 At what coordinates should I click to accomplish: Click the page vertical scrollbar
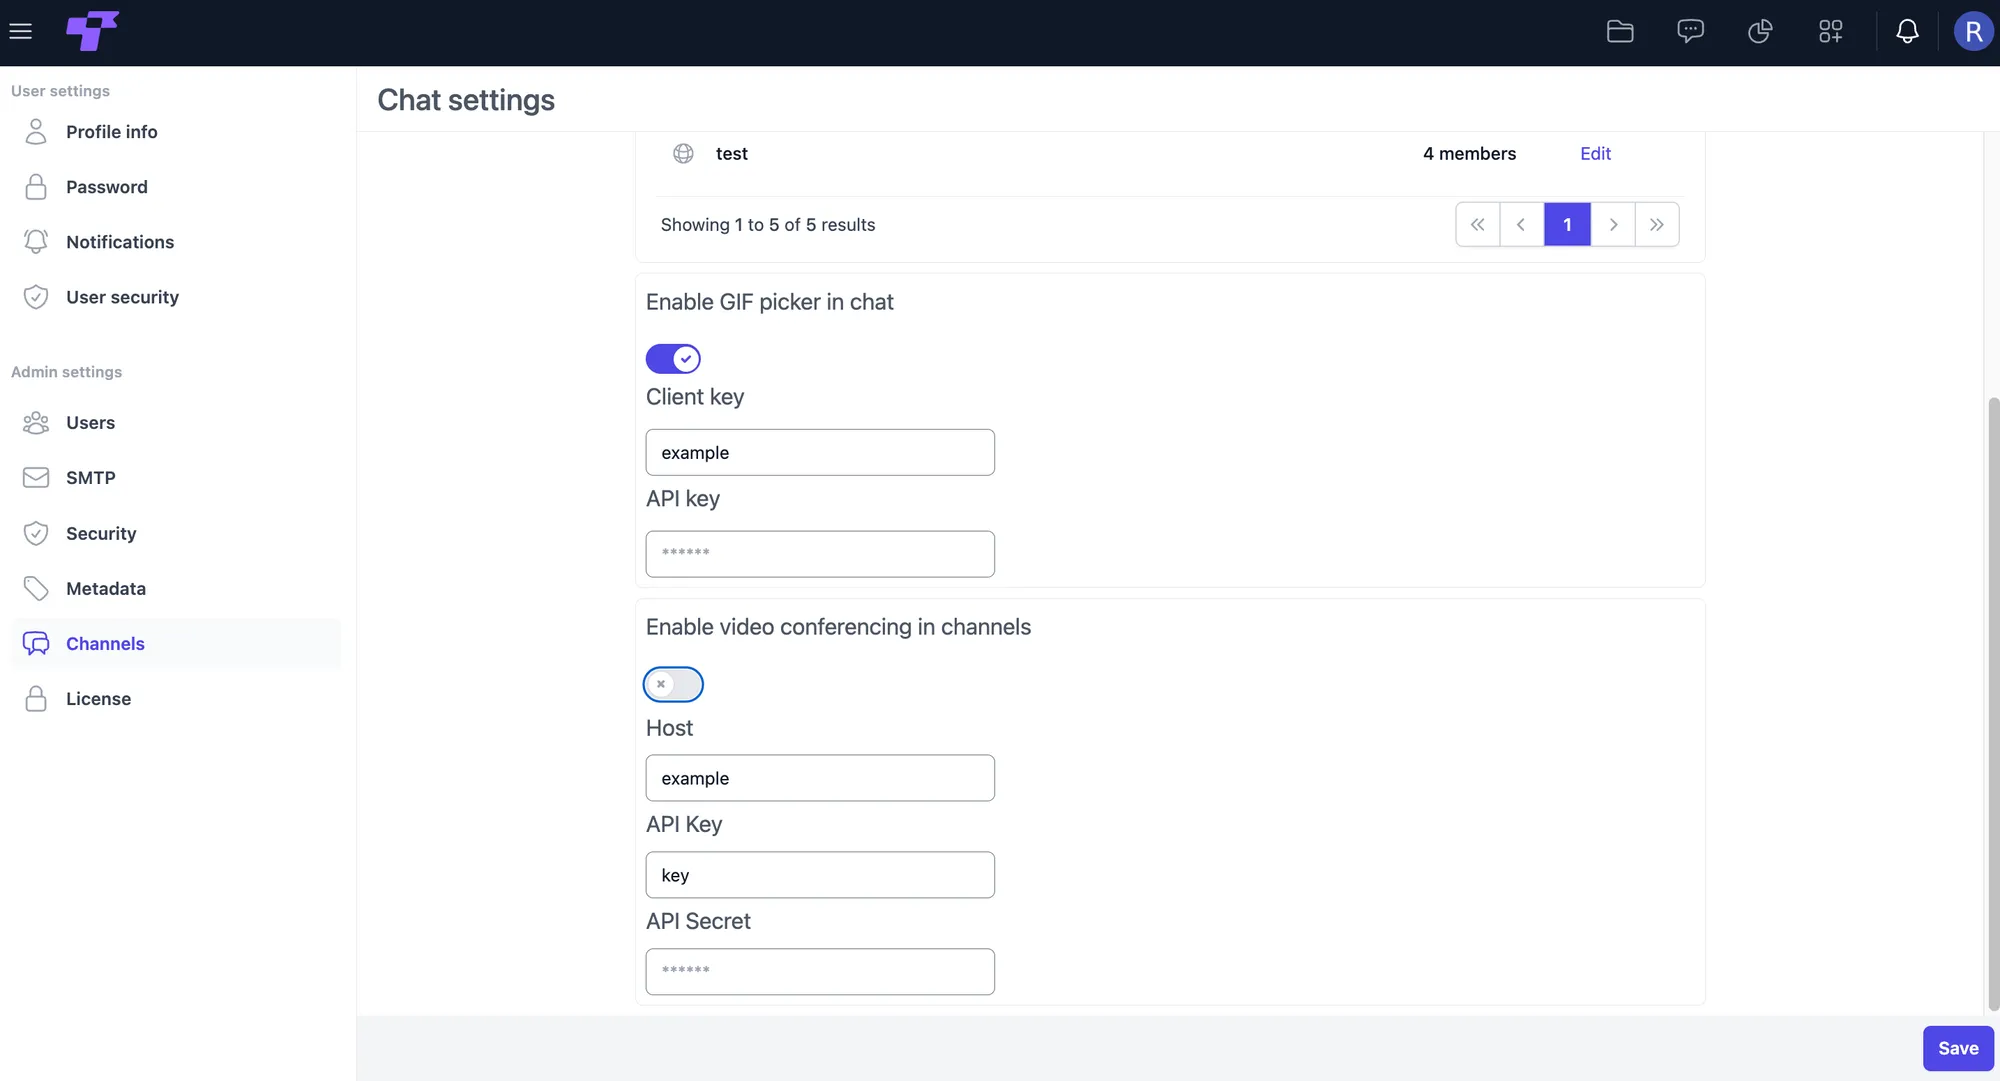click(x=1993, y=704)
